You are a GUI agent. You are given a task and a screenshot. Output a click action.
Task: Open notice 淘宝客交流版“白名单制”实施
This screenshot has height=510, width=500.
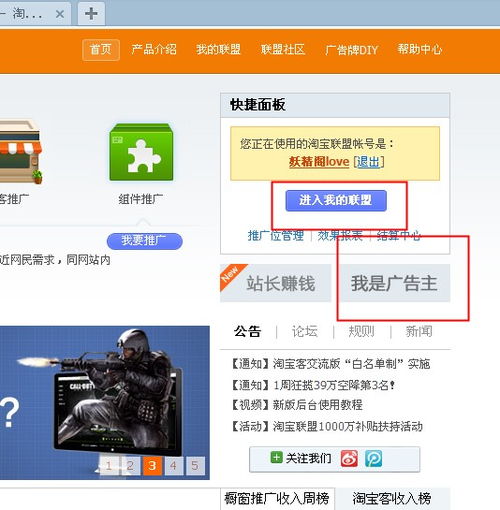[351, 363]
